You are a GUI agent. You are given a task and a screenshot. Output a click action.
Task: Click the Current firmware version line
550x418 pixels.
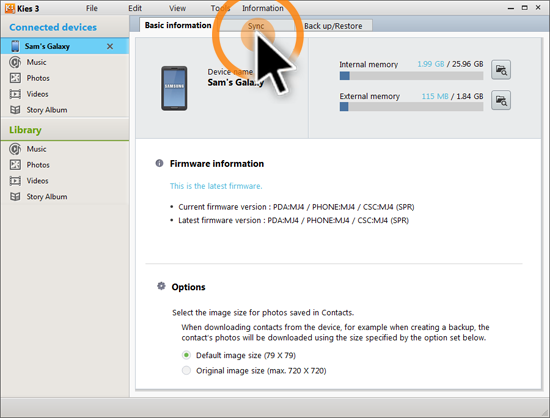pos(296,207)
